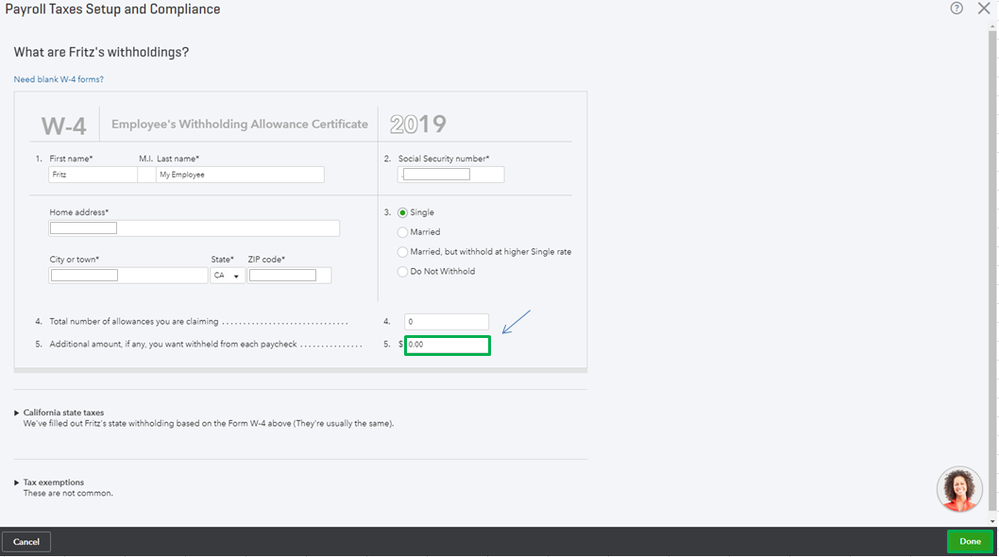Click the First name field
Screen dimensions: 999x557
point(92,174)
